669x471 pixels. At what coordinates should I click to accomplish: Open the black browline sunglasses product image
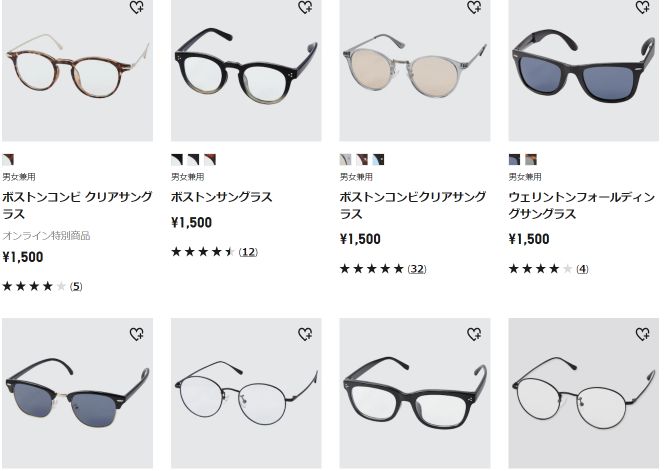tap(77, 393)
